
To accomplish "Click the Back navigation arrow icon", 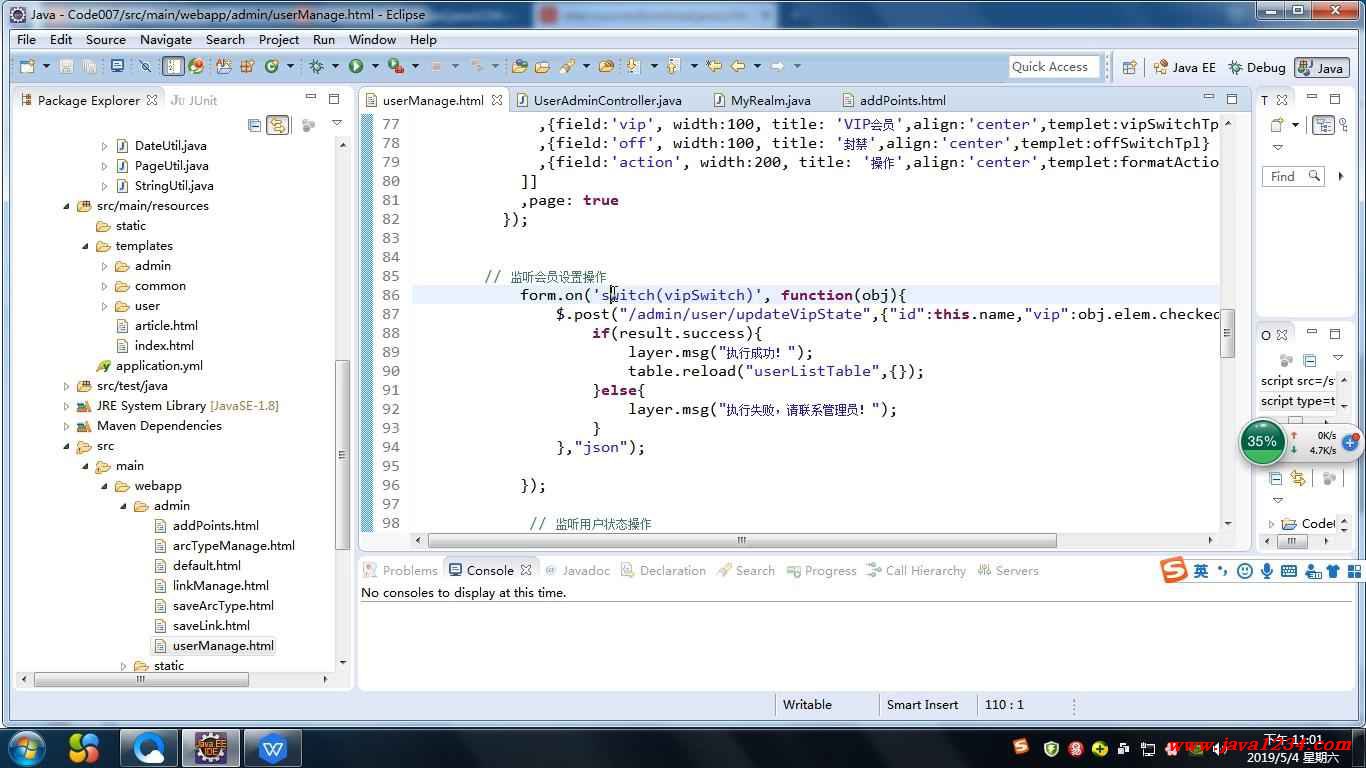I will pyautogui.click(x=738, y=66).
